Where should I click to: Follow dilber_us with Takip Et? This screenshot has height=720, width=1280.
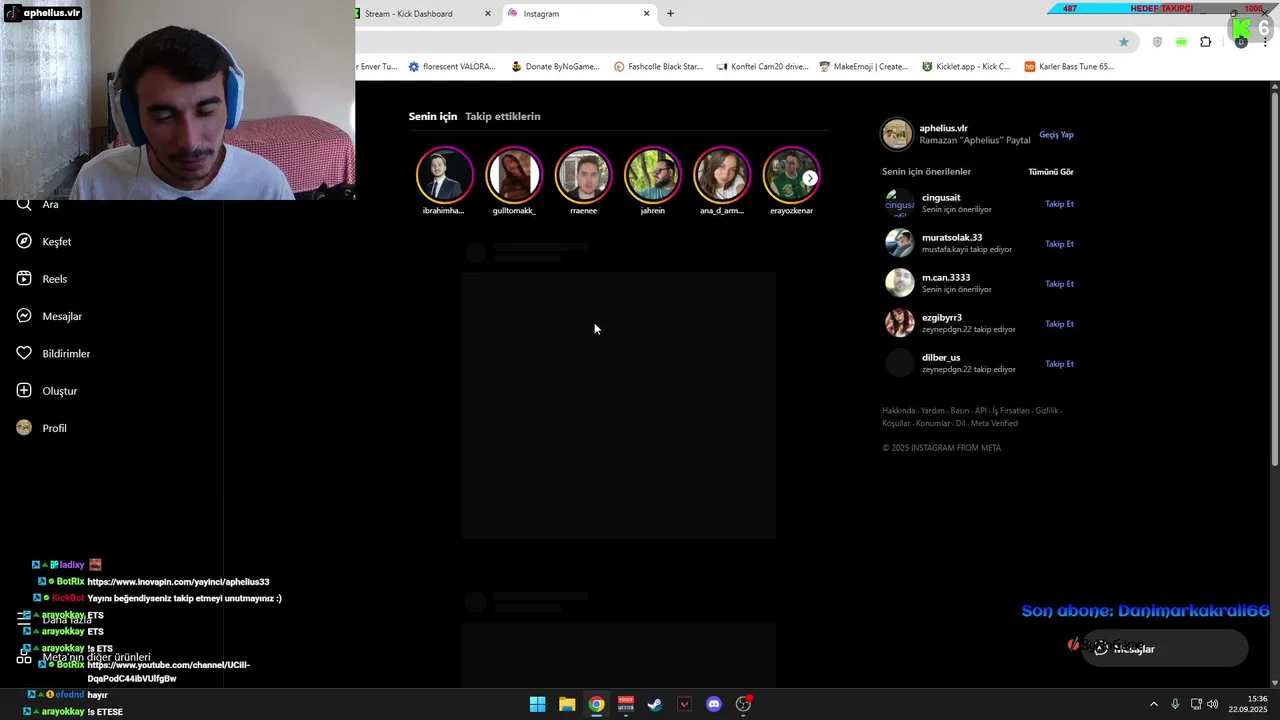click(x=1059, y=364)
